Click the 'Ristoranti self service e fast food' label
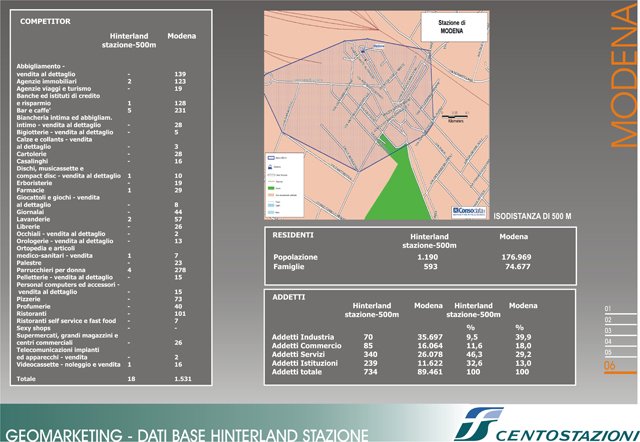Screen dimensions: 640x442 coord(66,321)
